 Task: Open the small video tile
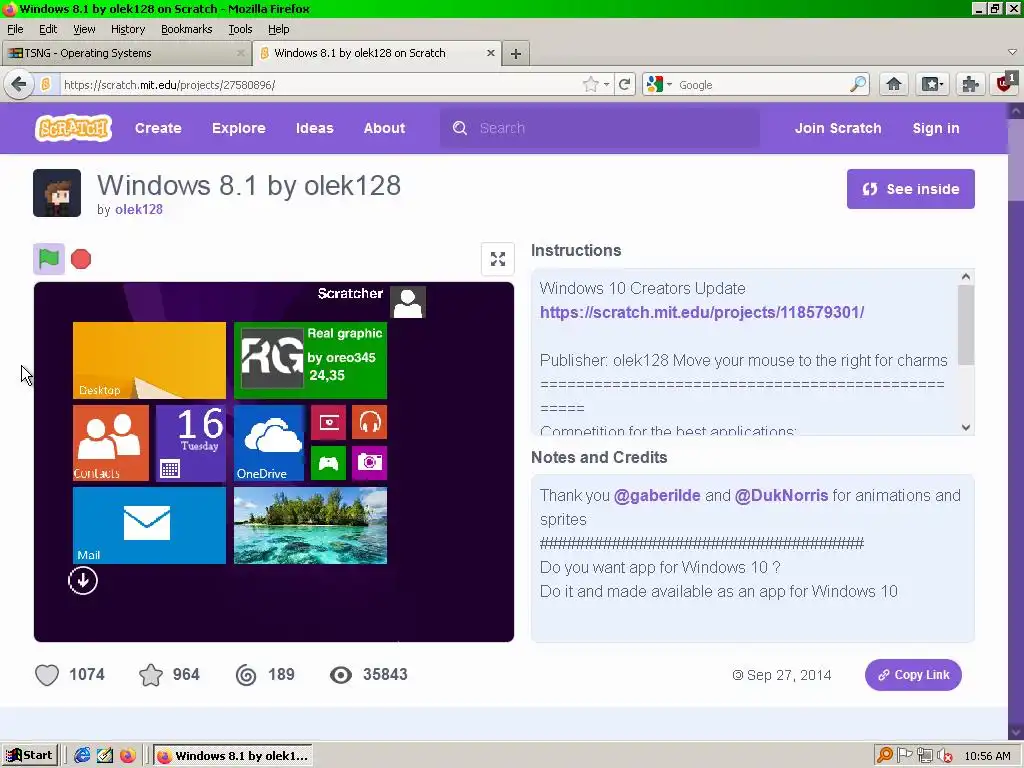pyautogui.click(x=328, y=423)
